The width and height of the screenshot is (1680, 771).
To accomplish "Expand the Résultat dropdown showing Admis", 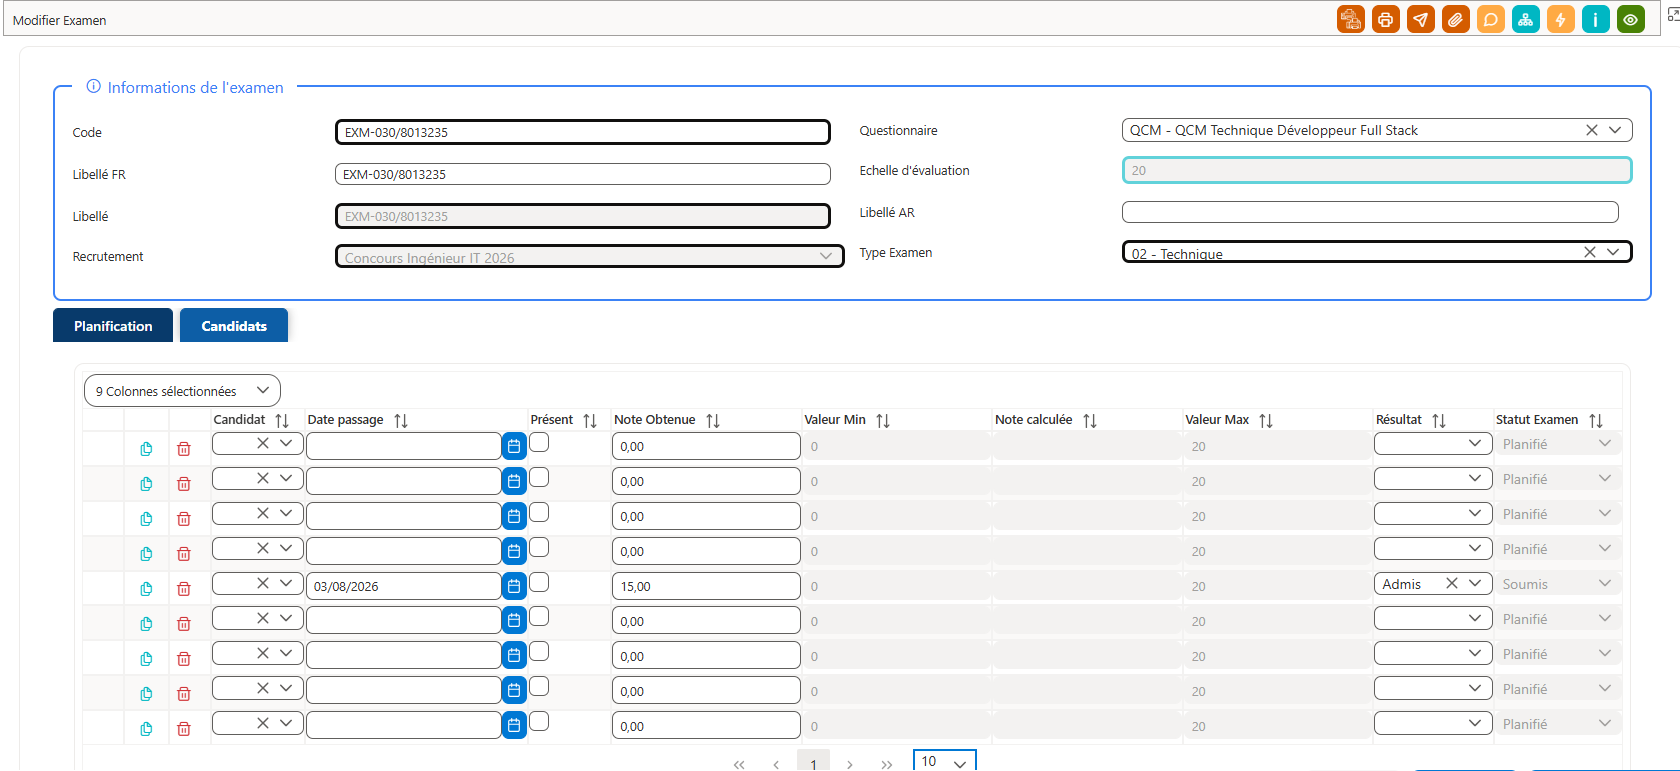I will click(x=1475, y=583).
